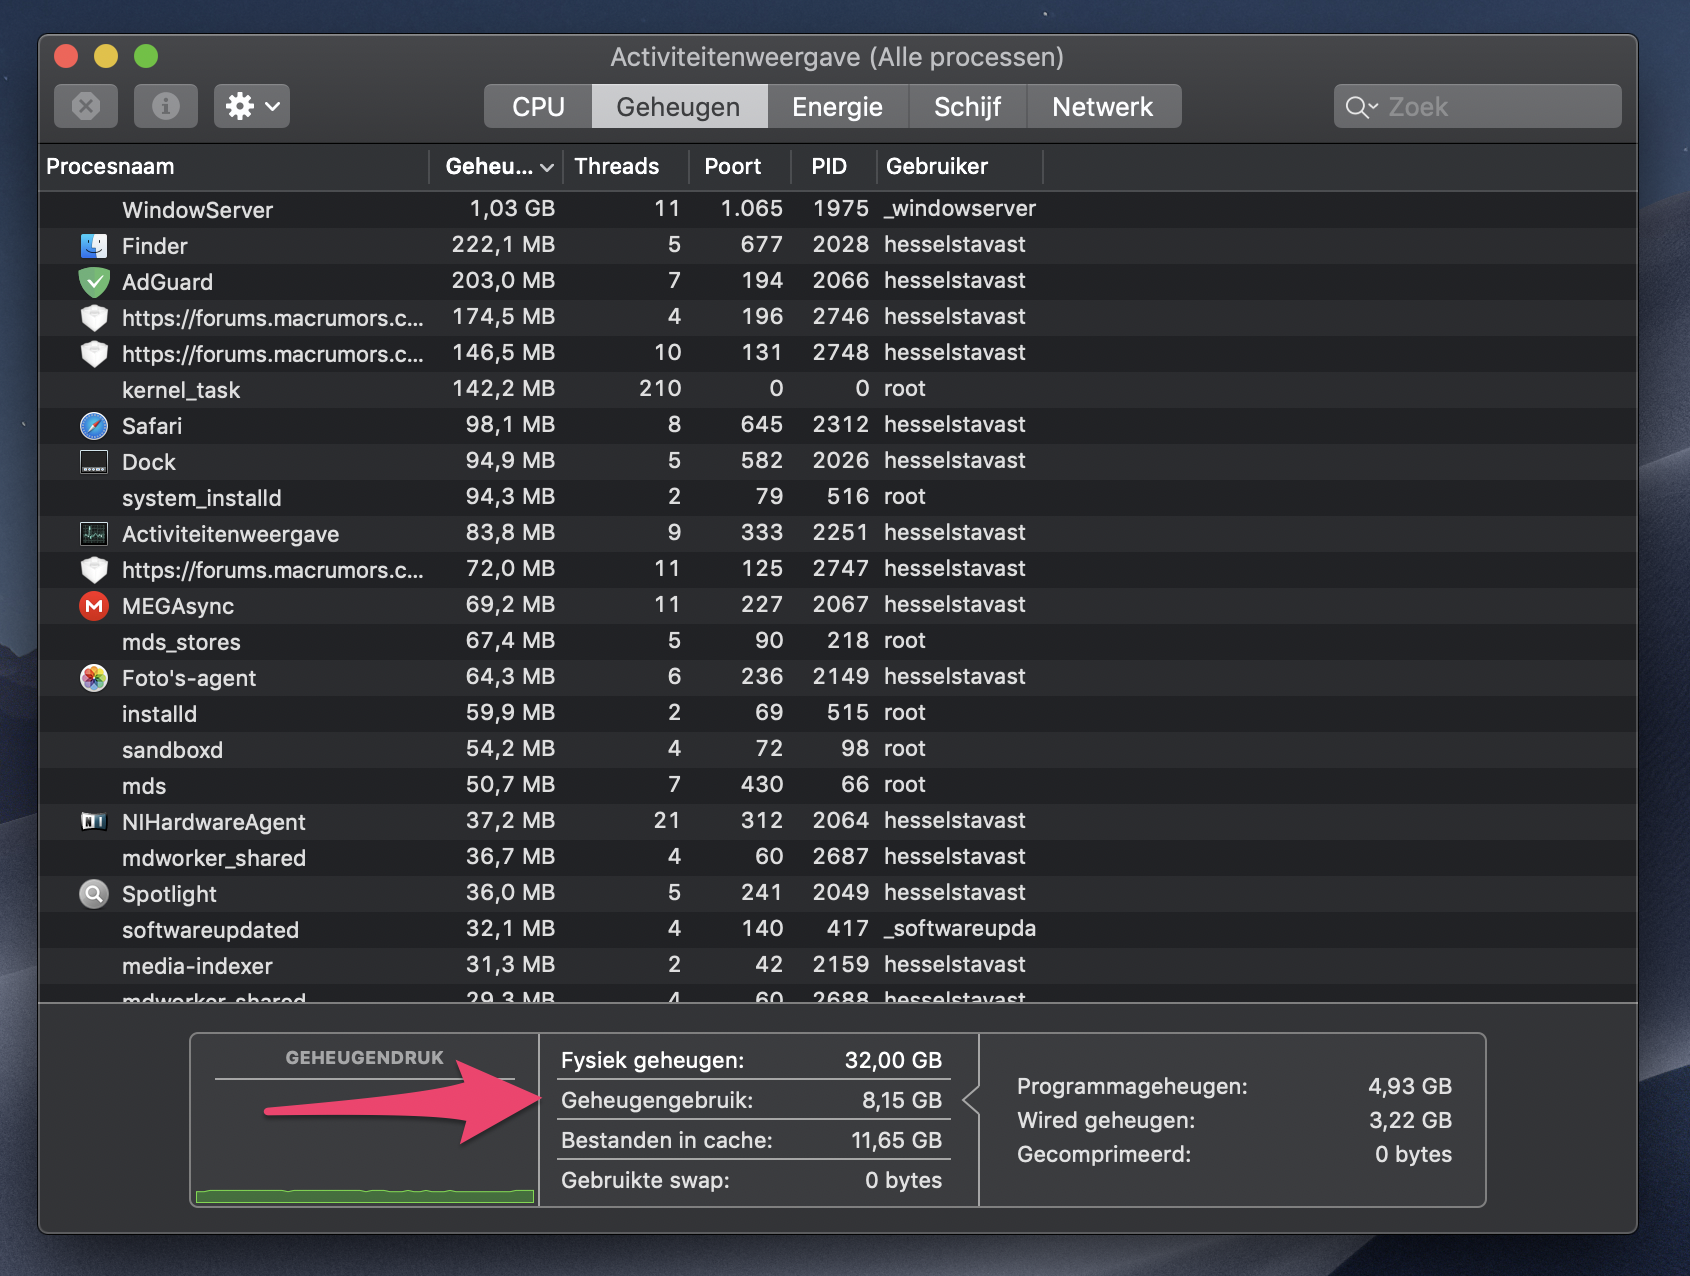The image size is (1690, 1276).
Task: Click the AdGuard shield icon
Action: click(94, 282)
